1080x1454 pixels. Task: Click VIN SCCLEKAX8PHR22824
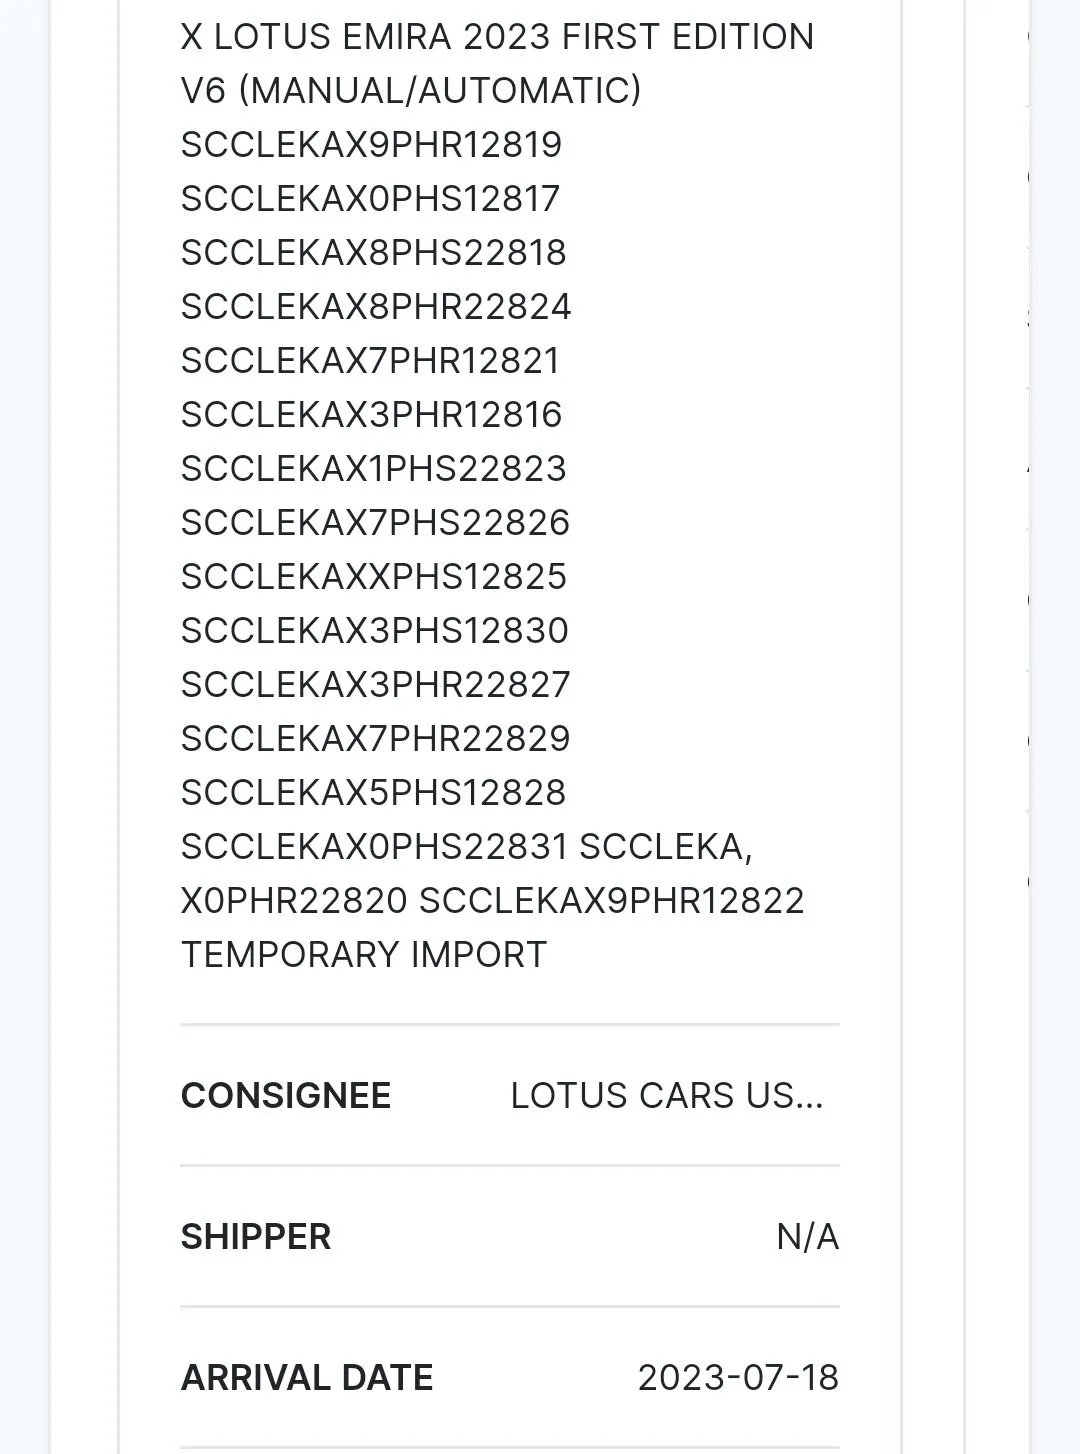click(375, 307)
